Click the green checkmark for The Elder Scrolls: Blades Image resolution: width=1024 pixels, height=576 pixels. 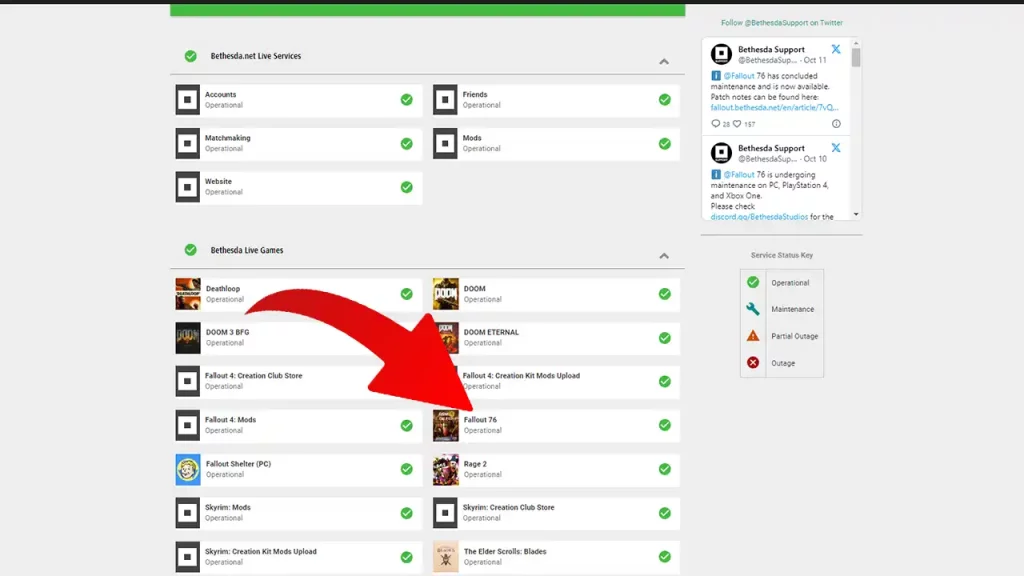coord(664,556)
